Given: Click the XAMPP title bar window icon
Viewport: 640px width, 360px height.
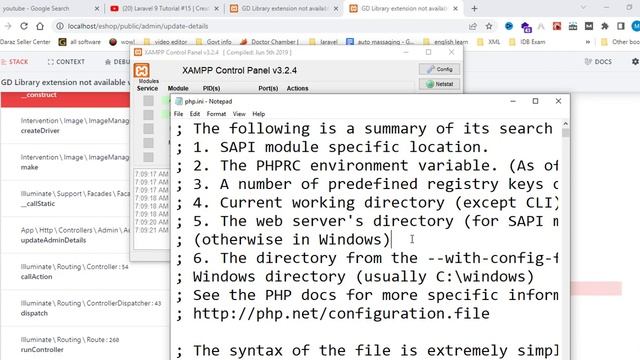Looking at the screenshot, I should (138, 52).
